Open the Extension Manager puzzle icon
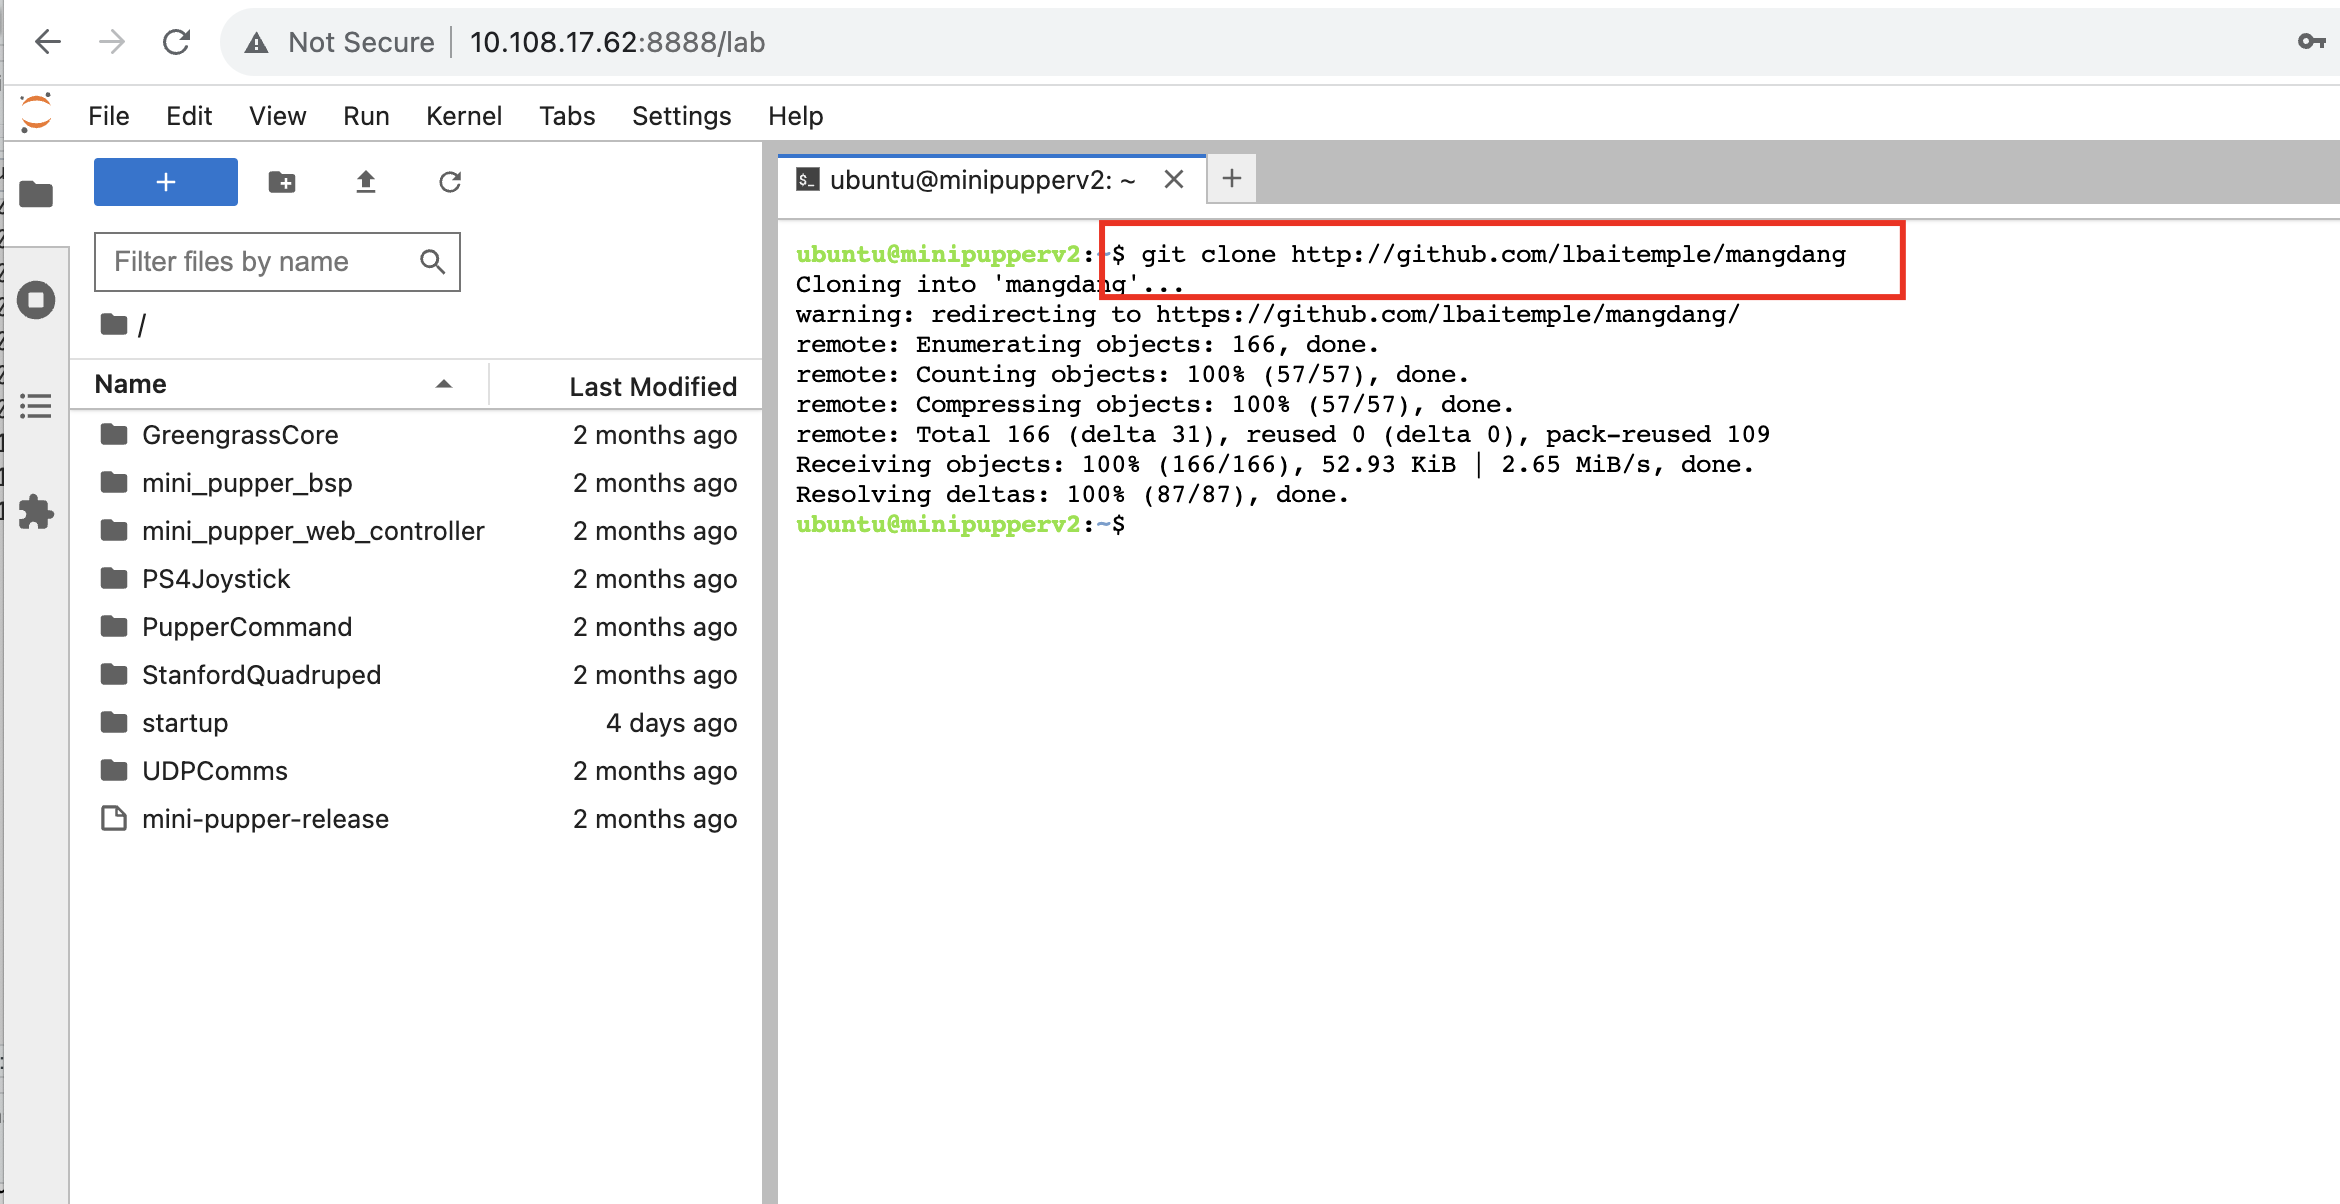This screenshot has width=2340, height=1204. (36, 512)
